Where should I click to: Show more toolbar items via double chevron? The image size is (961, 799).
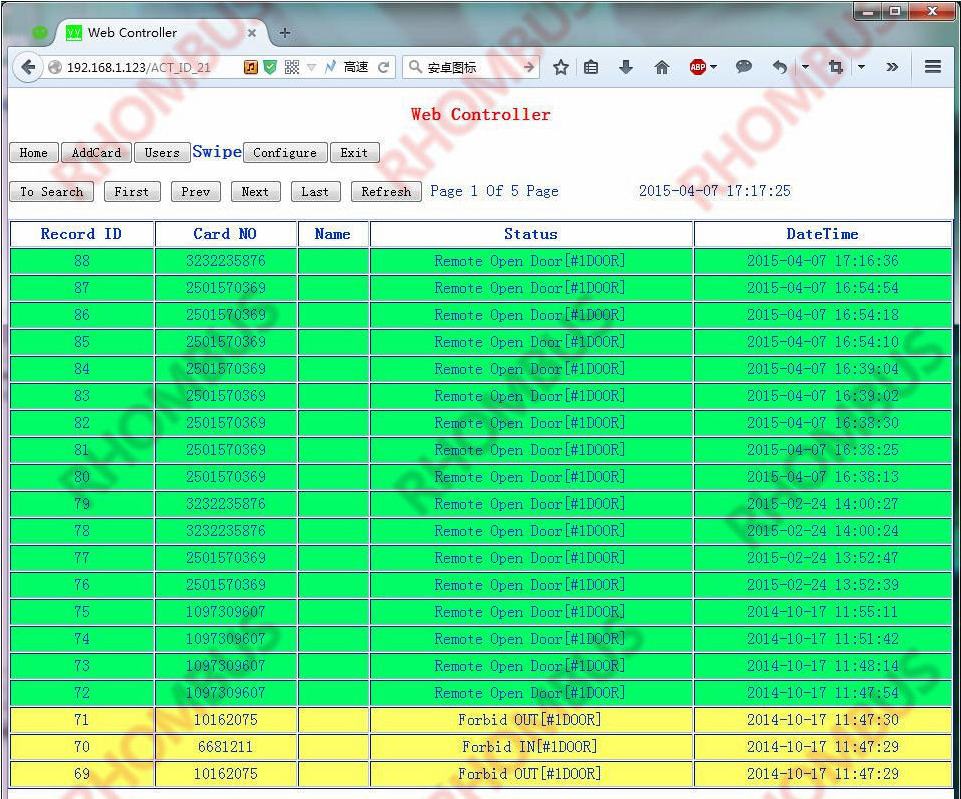pyautogui.click(x=892, y=67)
